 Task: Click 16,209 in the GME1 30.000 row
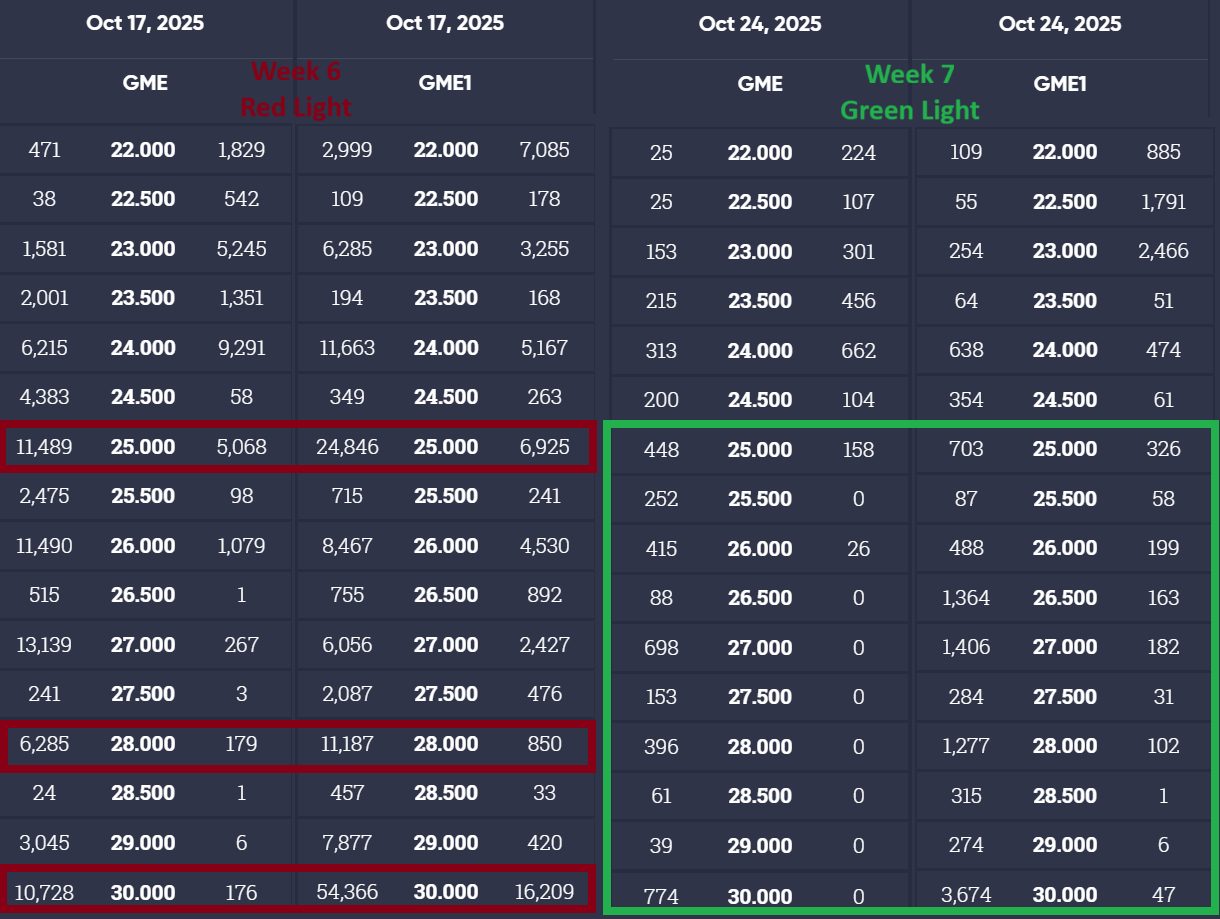pos(545,892)
